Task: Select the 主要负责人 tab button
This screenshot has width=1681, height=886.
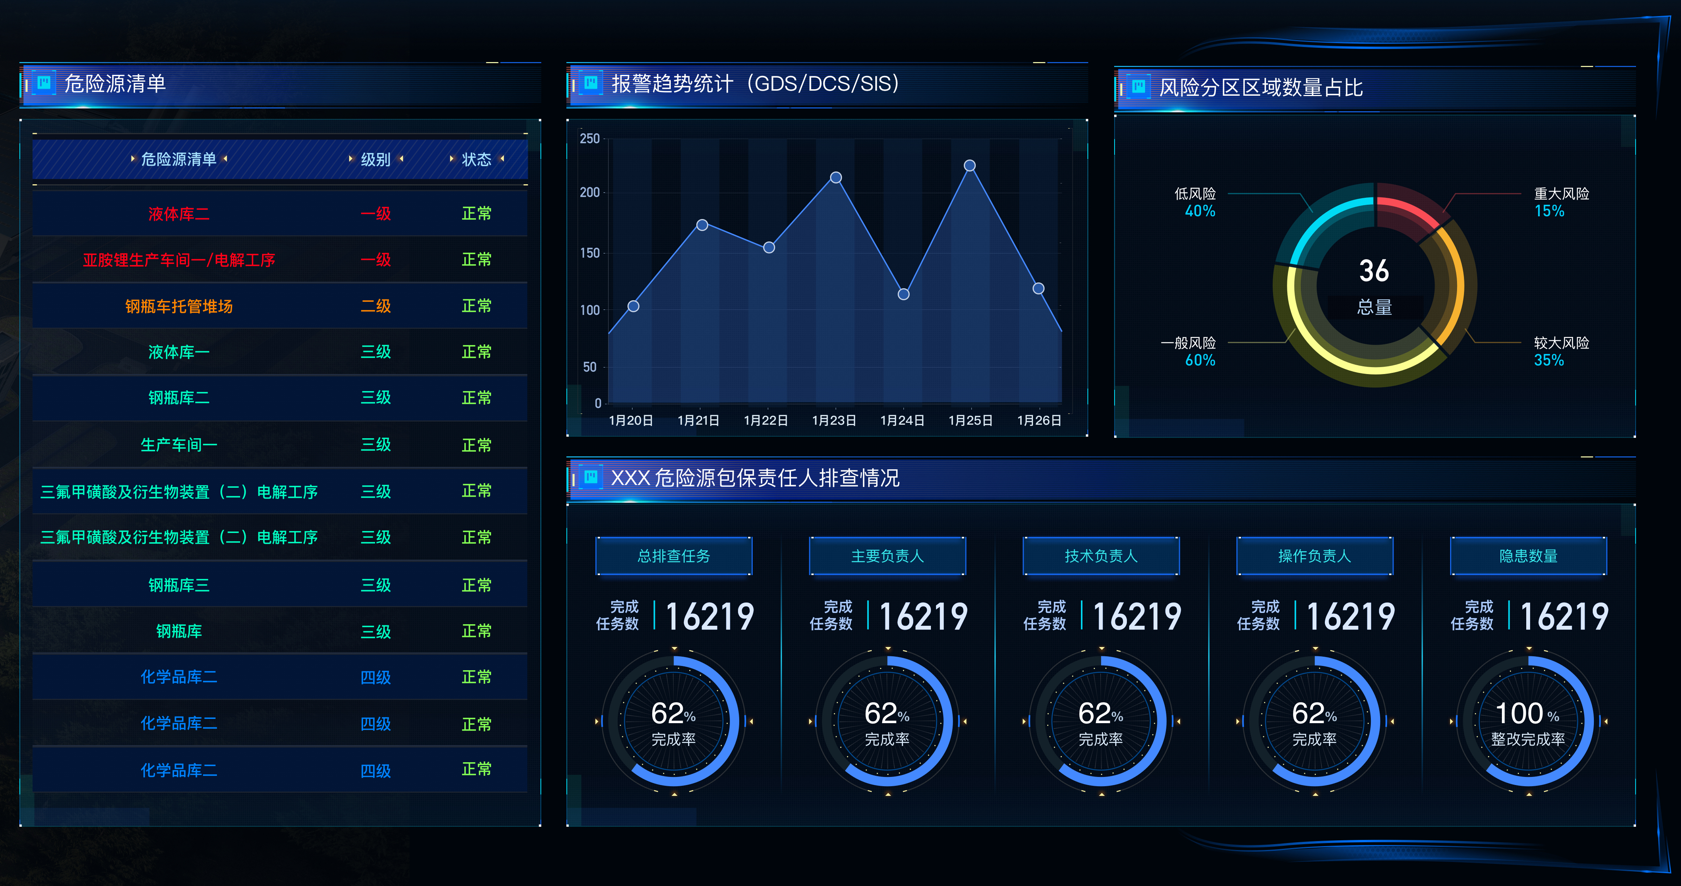Action: [x=887, y=556]
